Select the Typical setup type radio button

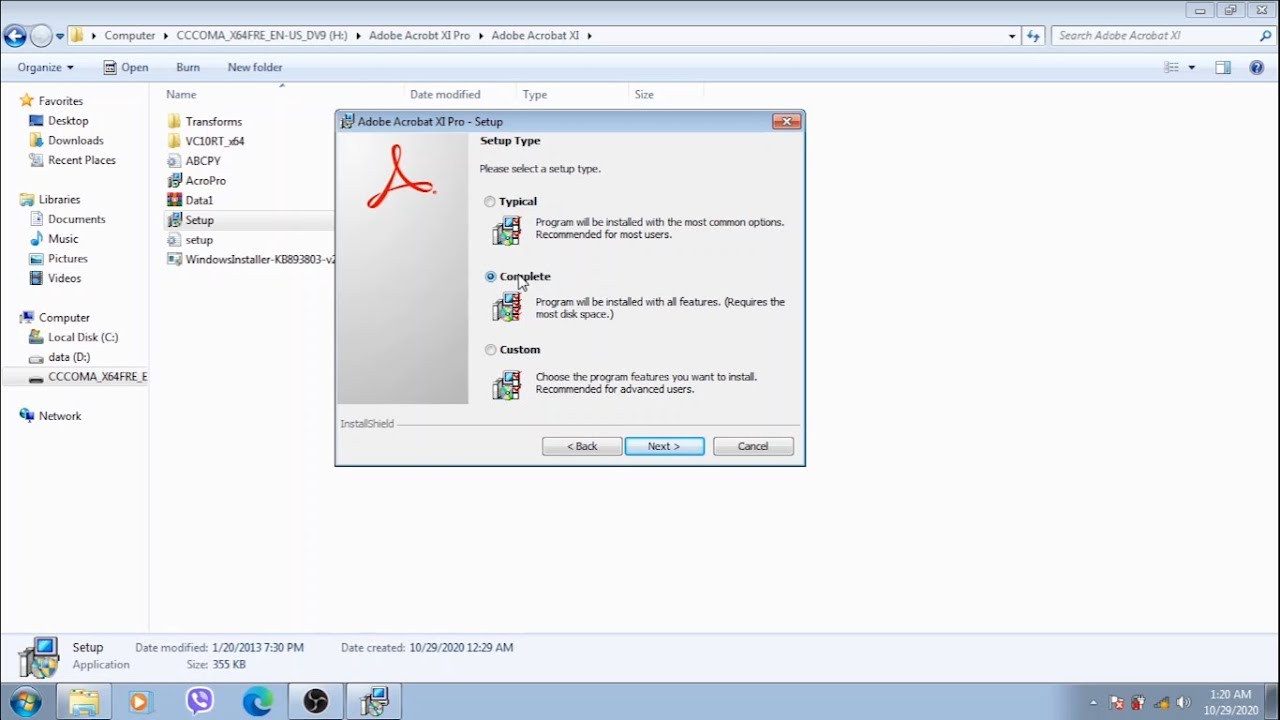pos(490,202)
